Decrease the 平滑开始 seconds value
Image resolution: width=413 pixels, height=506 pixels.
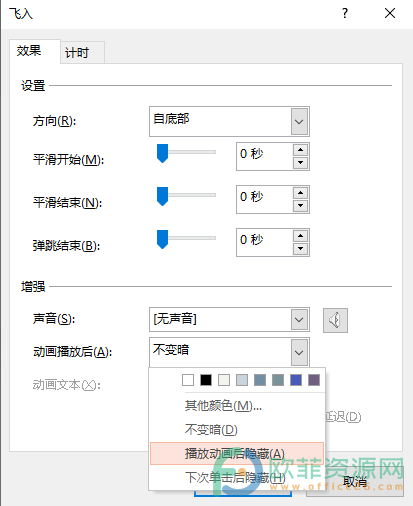(300, 163)
